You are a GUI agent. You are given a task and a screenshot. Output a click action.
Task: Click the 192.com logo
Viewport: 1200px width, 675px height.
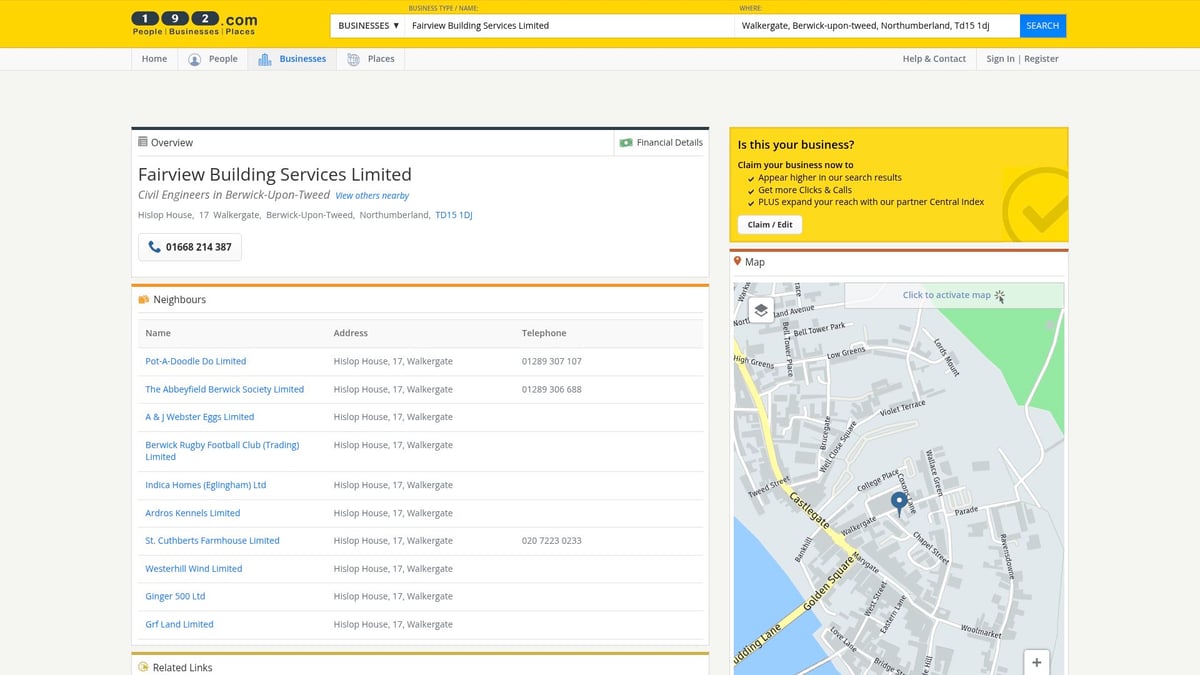195,23
